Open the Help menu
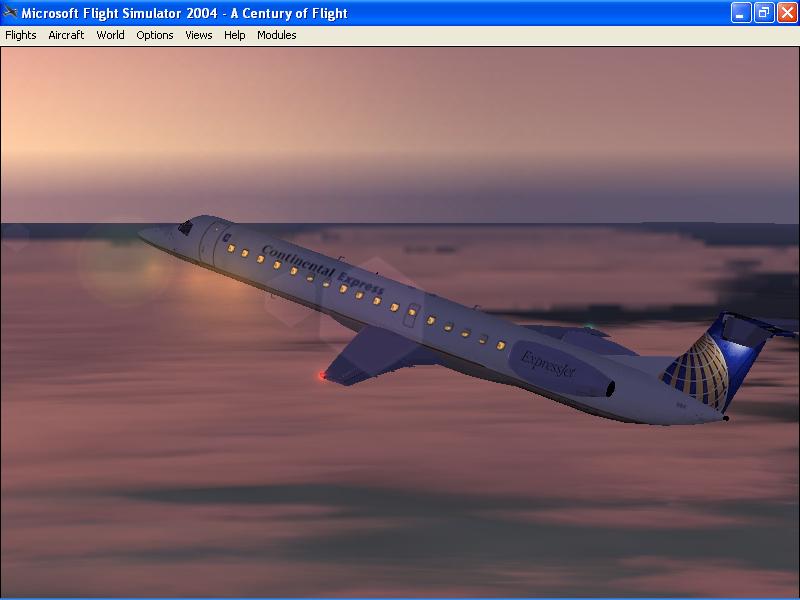 pos(235,35)
